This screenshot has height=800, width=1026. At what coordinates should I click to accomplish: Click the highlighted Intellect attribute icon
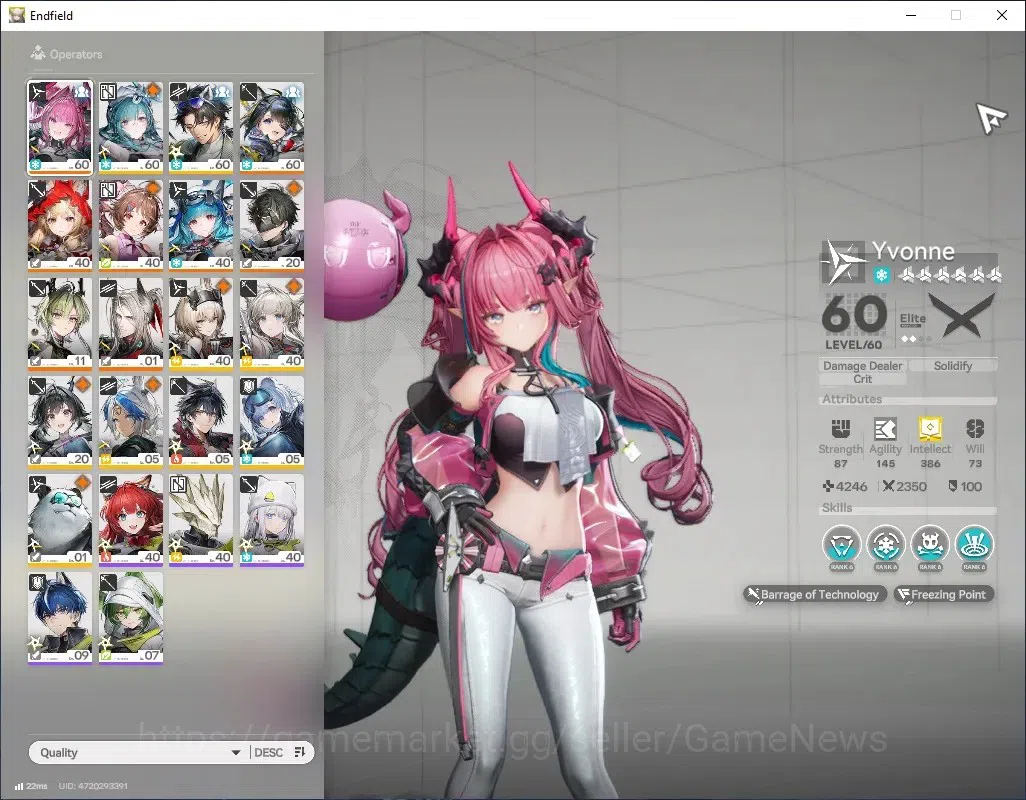(x=930, y=429)
